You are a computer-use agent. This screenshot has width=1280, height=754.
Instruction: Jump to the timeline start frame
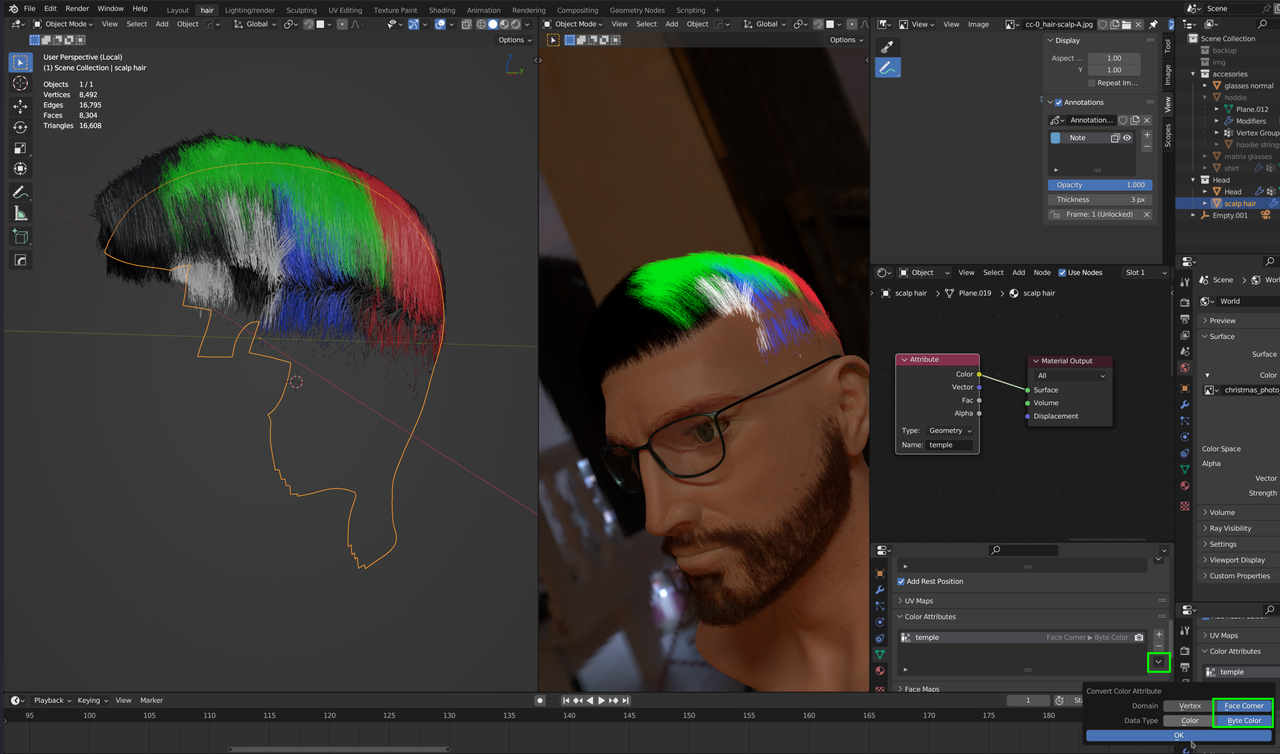pyautogui.click(x=566, y=700)
